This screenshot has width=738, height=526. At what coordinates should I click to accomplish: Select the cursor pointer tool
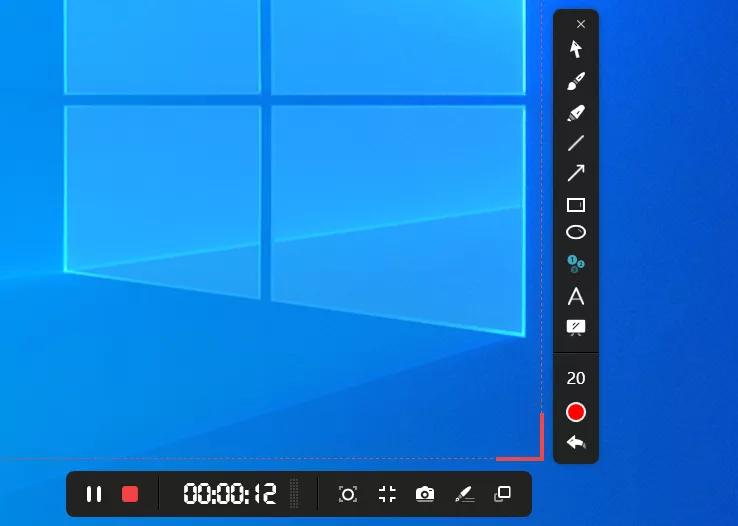click(576, 49)
